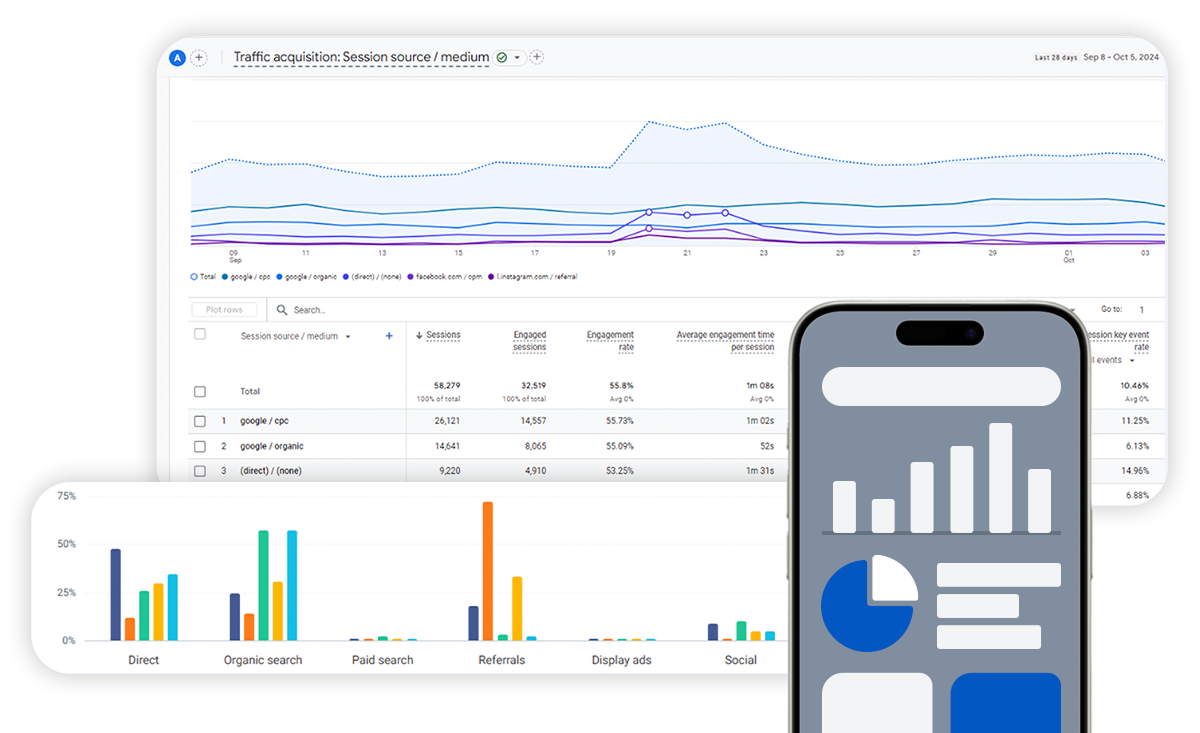Screen dimensions: 1200x733
Task: Click the green checkmark status icon by the title
Action: 502,58
